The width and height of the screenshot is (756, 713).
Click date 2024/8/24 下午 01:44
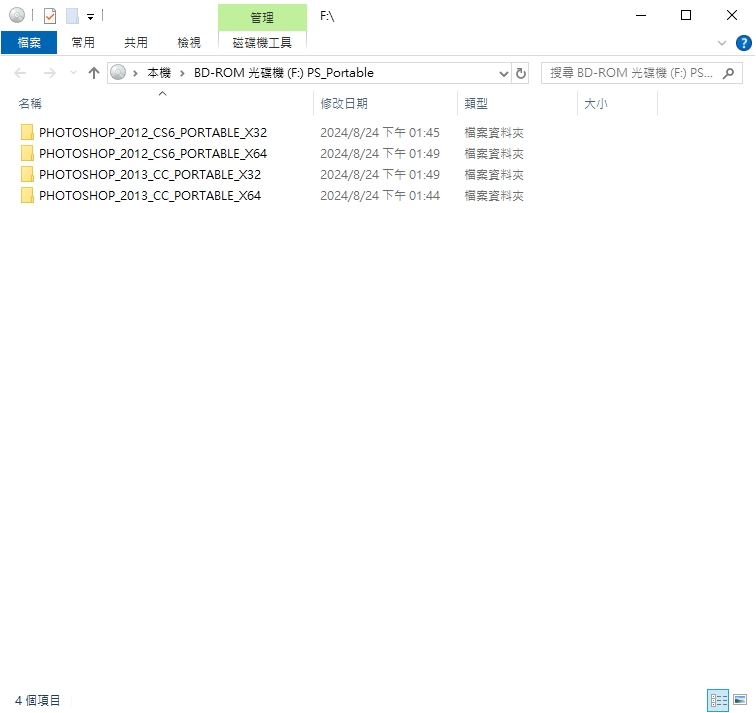[x=380, y=196]
